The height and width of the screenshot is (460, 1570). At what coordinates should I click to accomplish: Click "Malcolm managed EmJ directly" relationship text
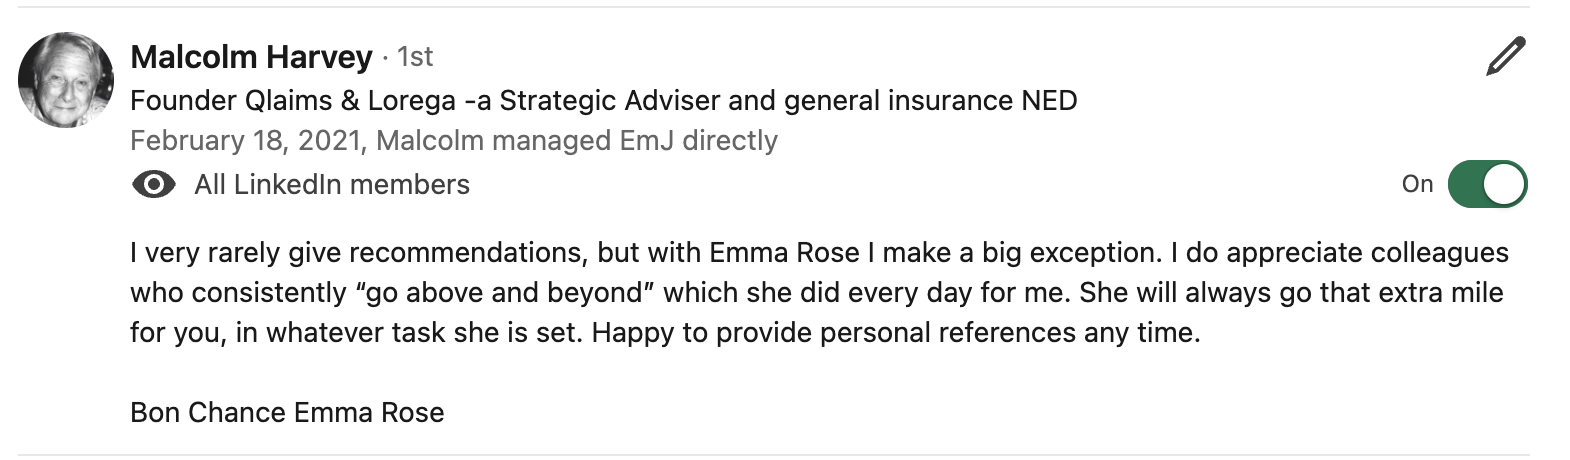point(577,141)
